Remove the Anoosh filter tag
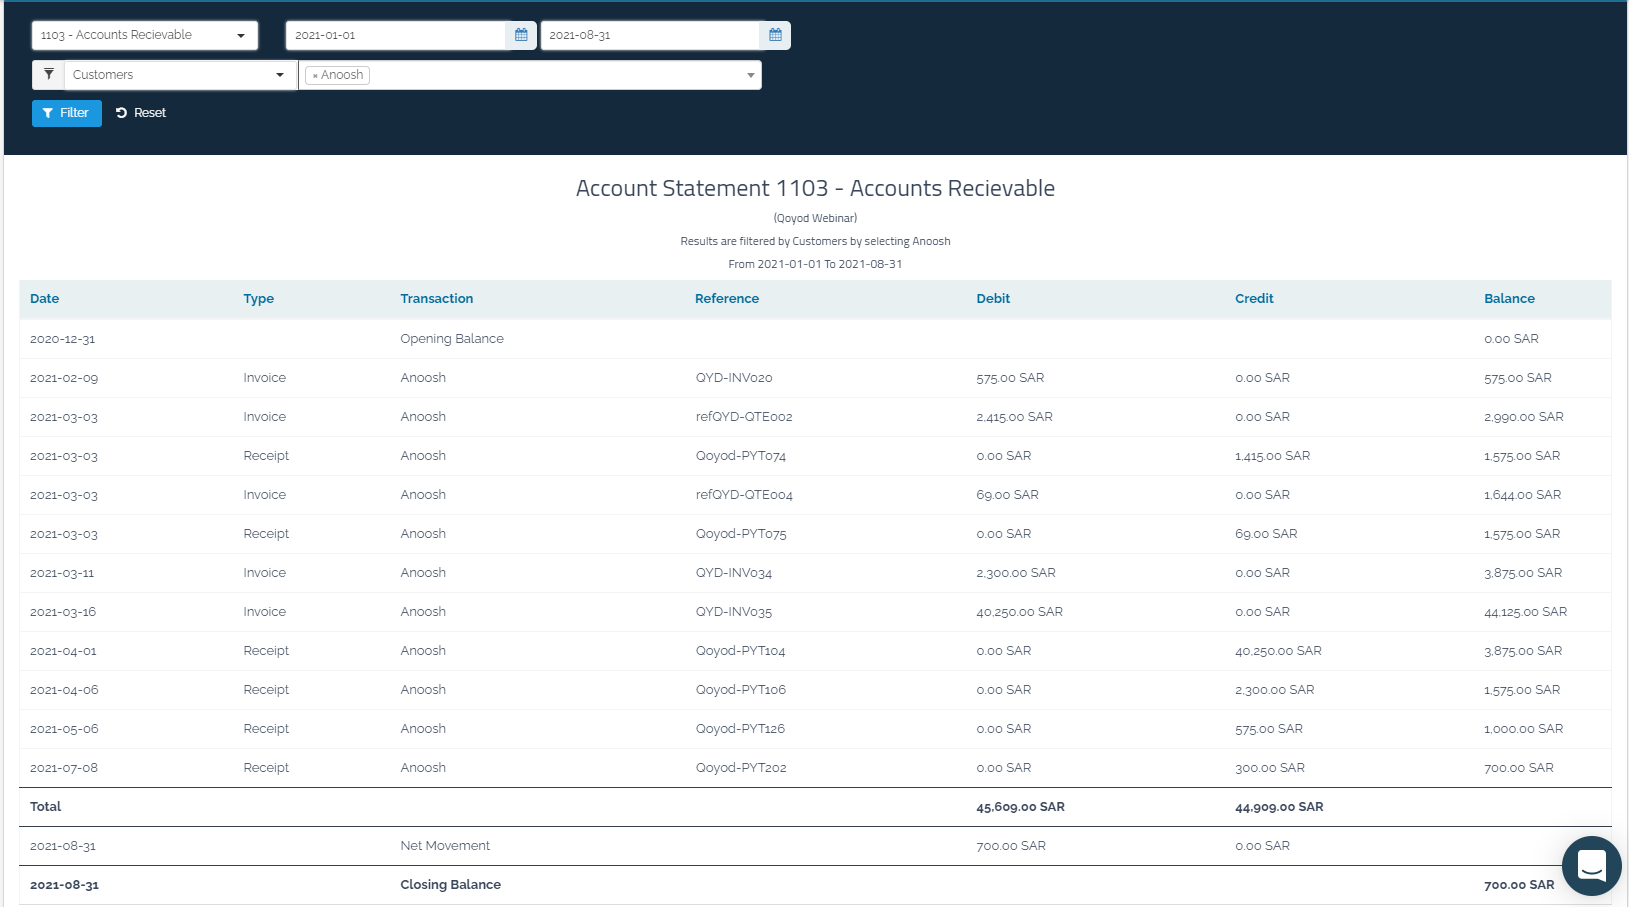1629x907 pixels. [x=315, y=76]
